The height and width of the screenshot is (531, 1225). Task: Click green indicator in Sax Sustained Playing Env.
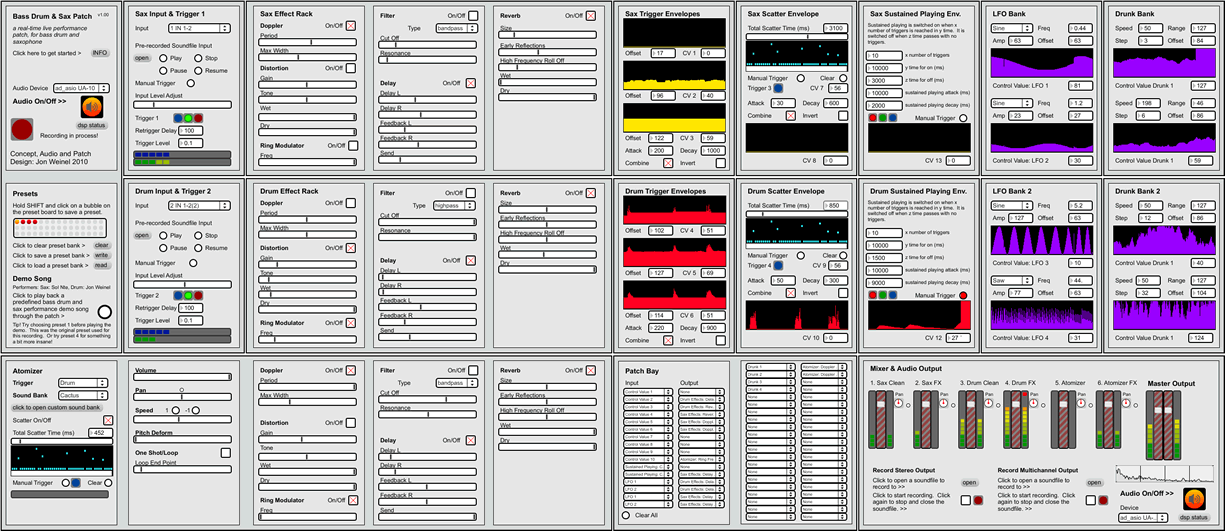(882, 118)
